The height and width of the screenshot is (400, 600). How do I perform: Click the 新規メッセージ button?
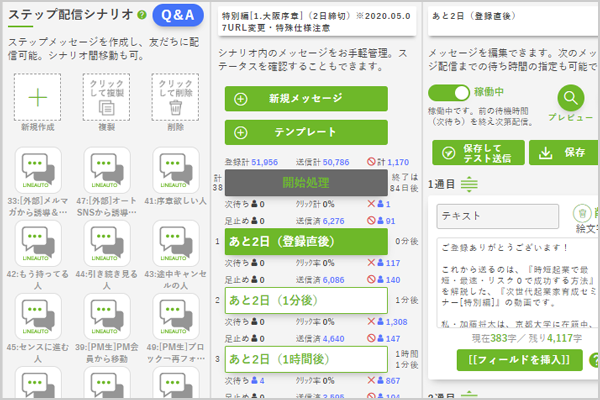305,98
